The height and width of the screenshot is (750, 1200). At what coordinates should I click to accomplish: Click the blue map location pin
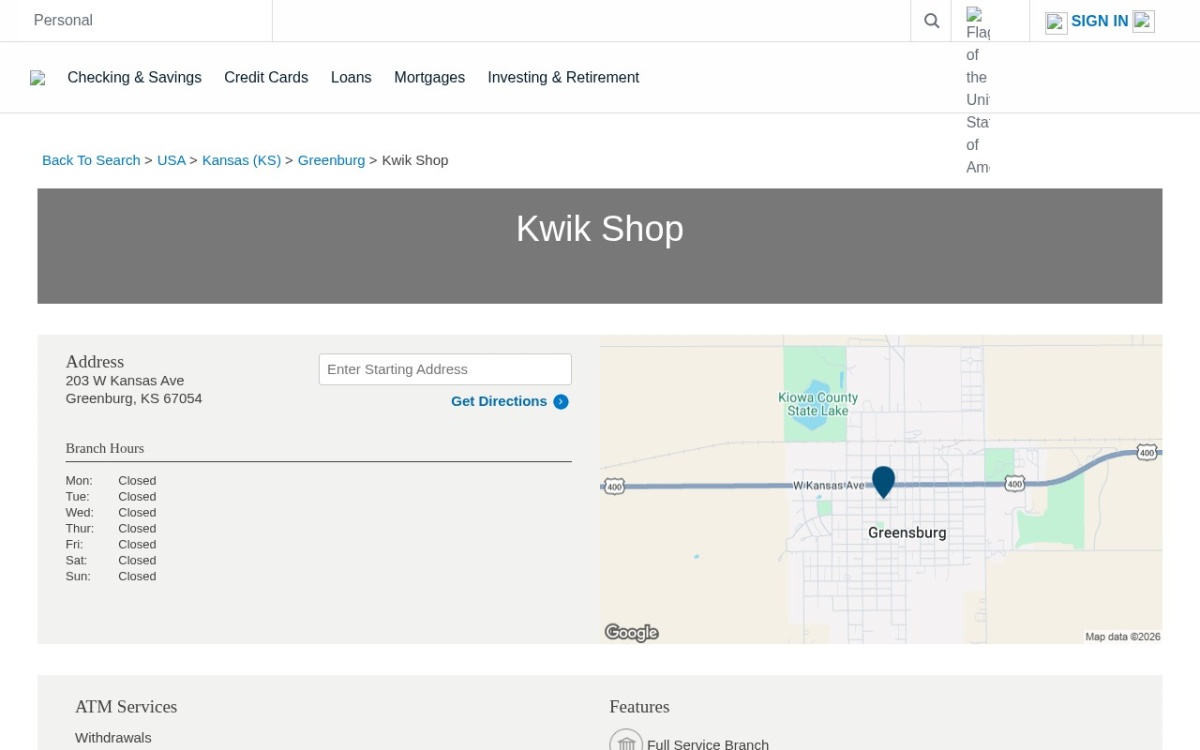[883, 482]
